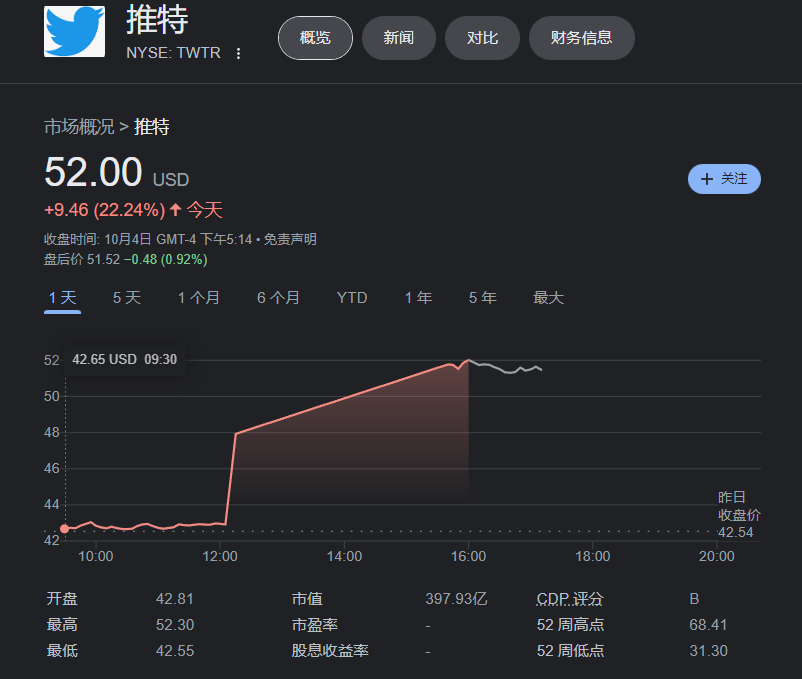802x679 pixels.
Task: Switch chart to YTD range
Action: [x=352, y=298]
